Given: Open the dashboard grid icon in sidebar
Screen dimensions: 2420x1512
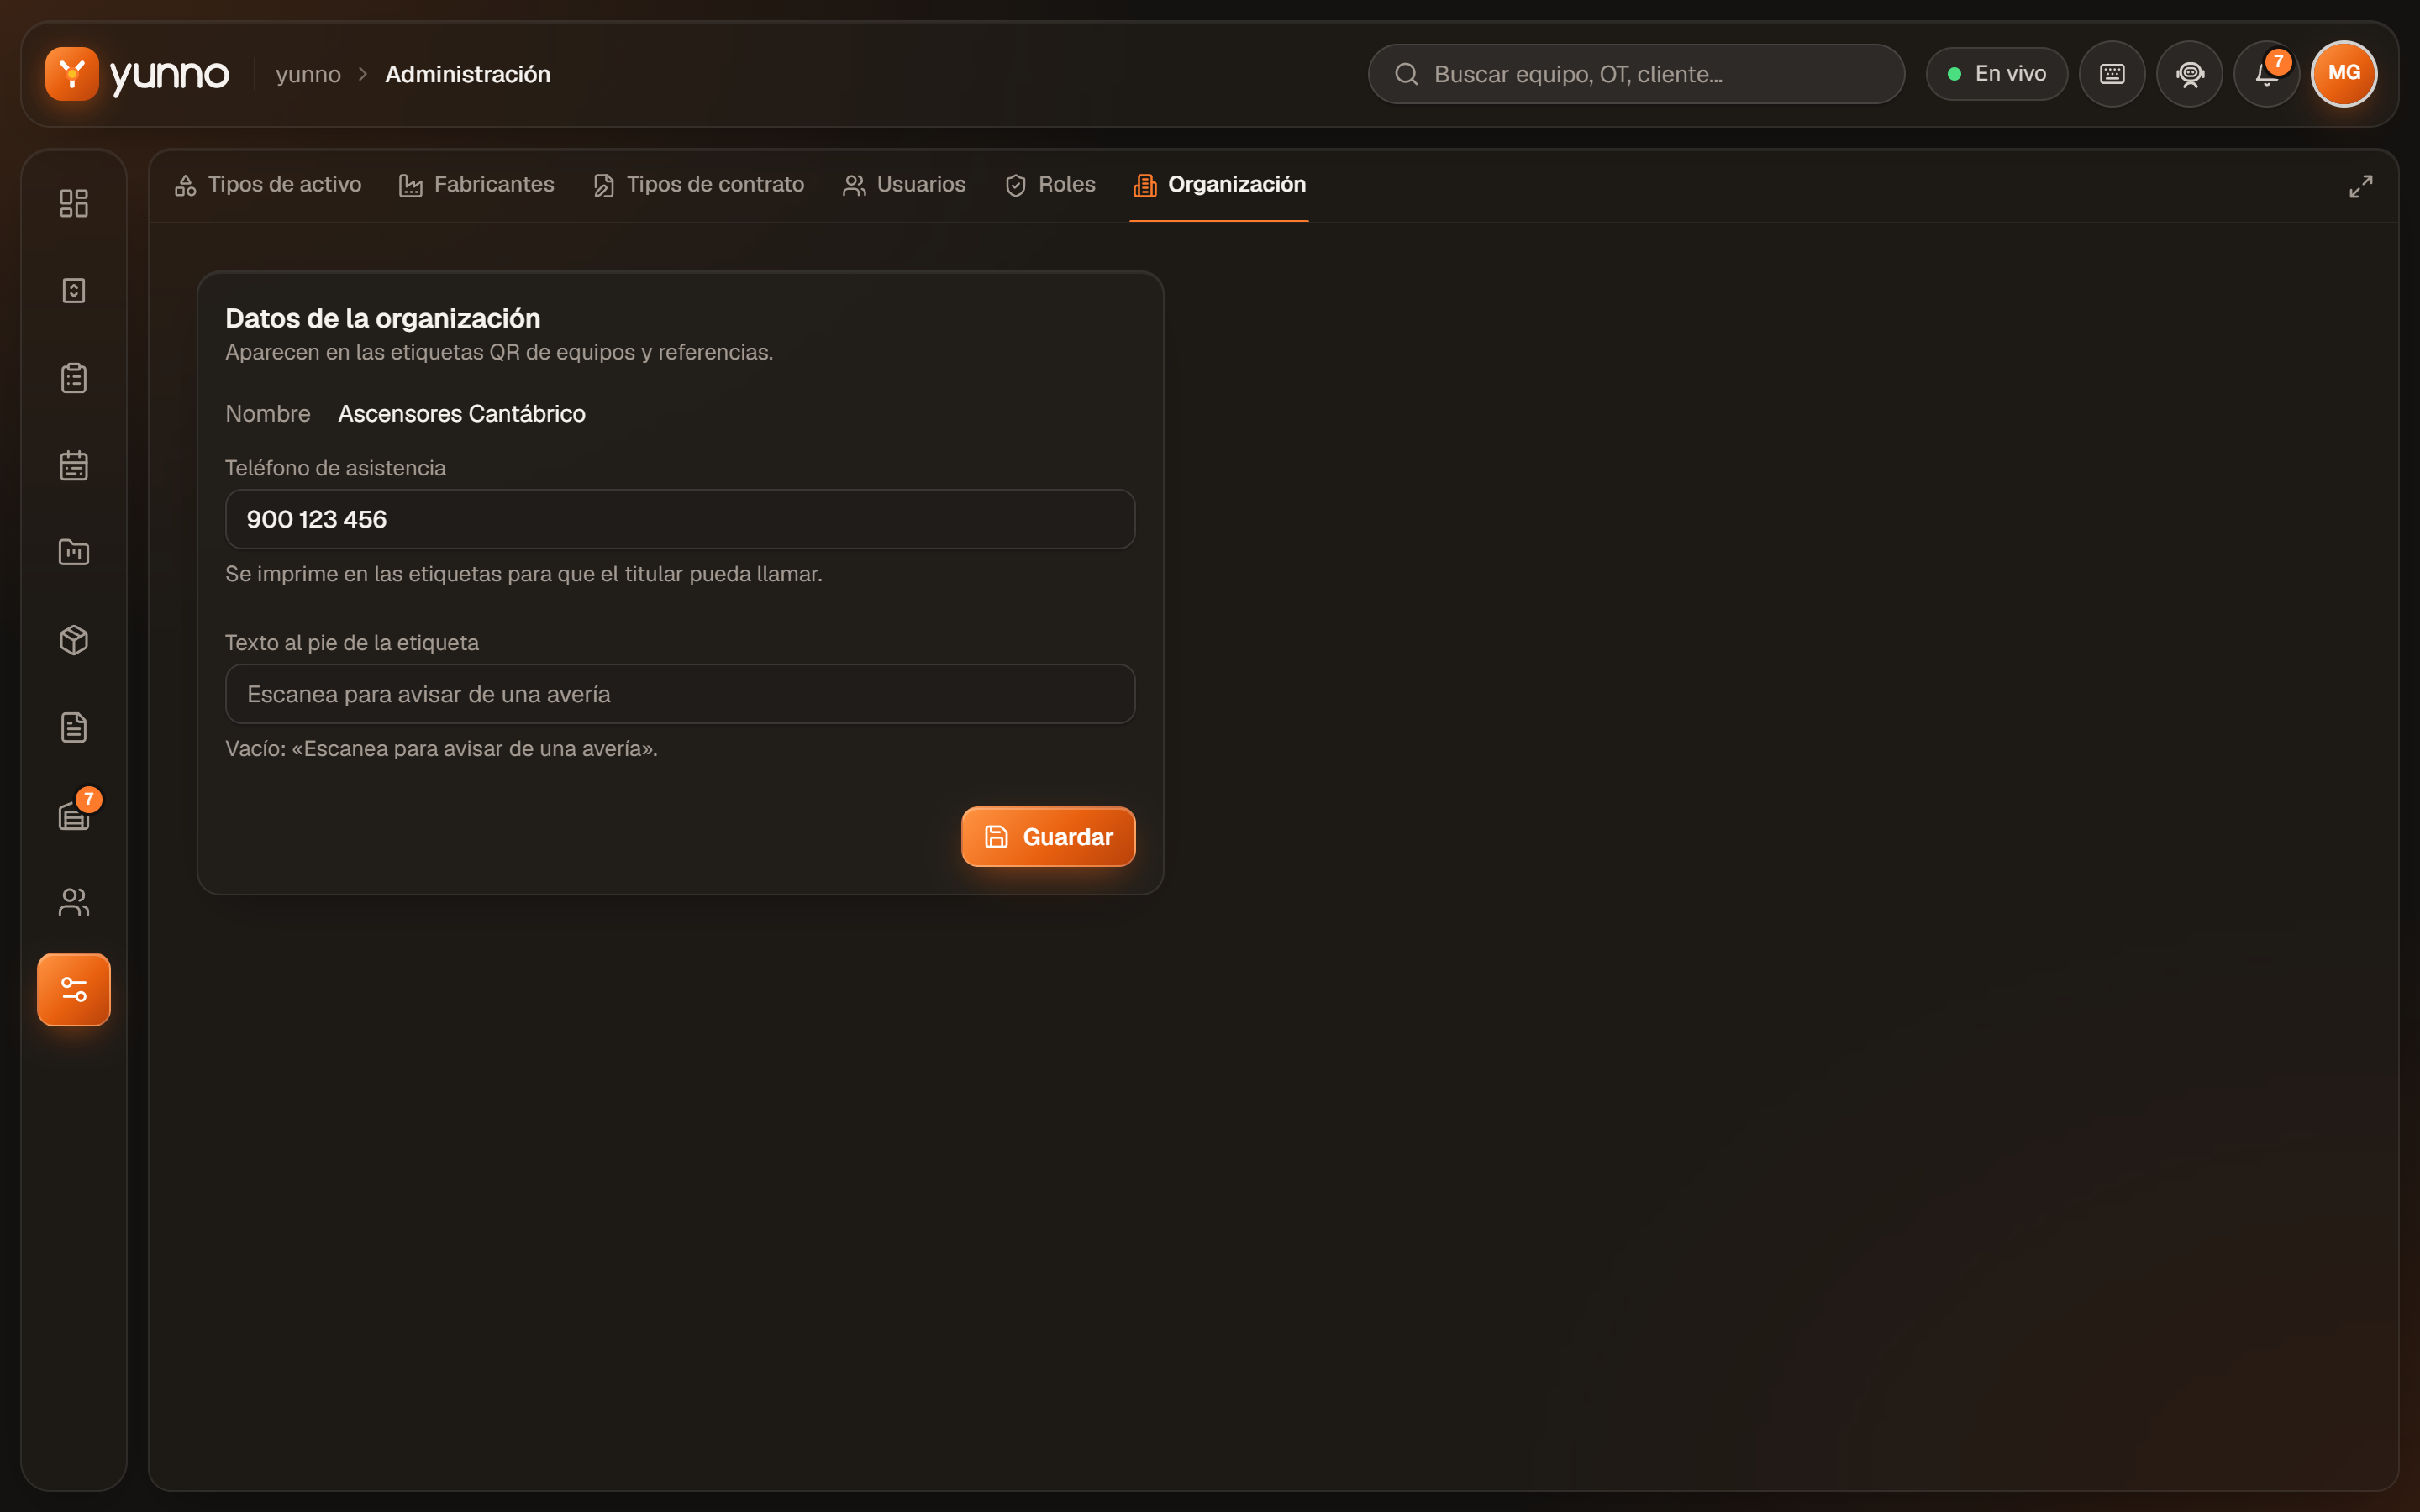Looking at the screenshot, I should [x=74, y=203].
